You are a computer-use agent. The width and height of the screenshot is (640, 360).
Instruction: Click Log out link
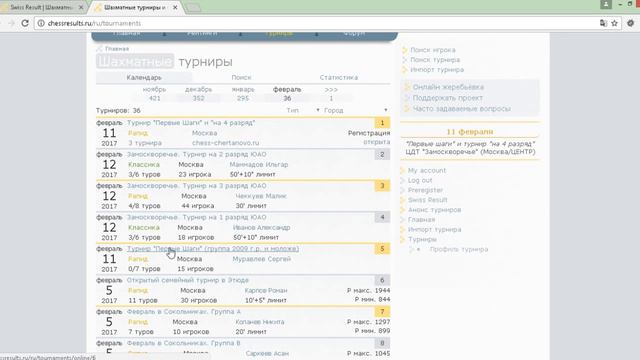click(420, 180)
